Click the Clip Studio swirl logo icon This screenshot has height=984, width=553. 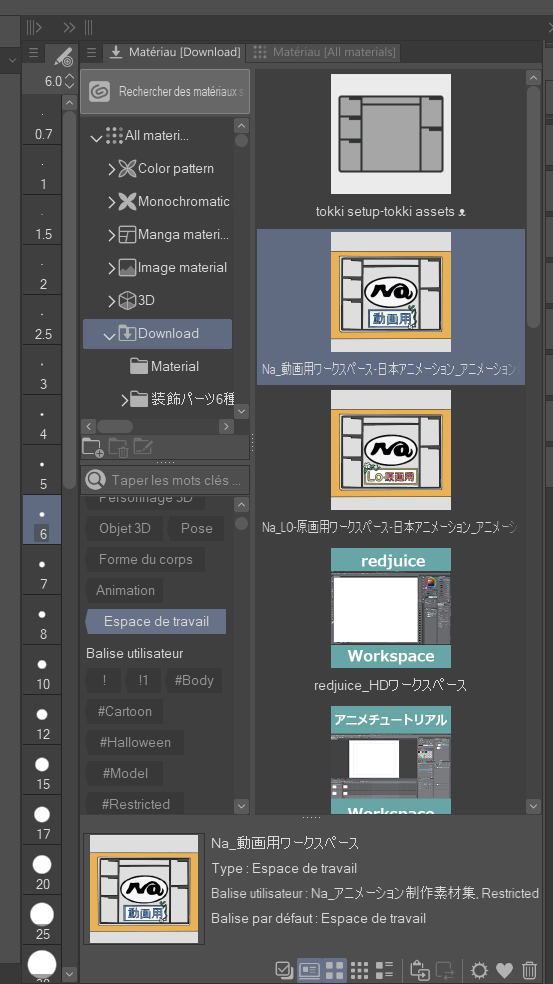pos(99,92)
